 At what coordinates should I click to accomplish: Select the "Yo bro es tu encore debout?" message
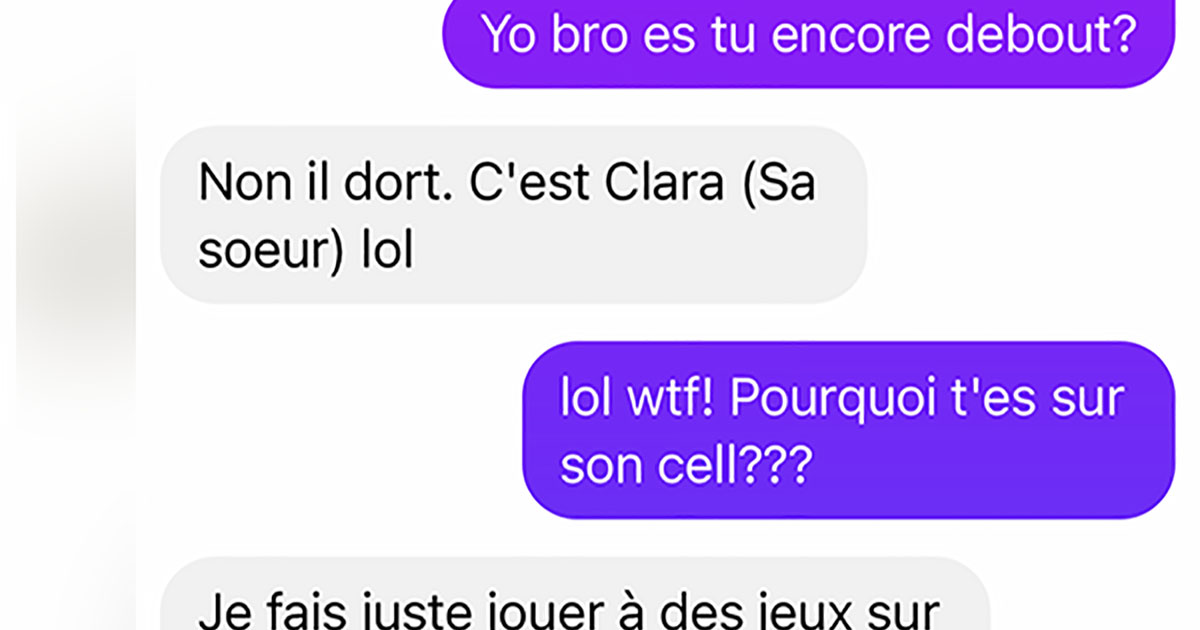(808, 40)
